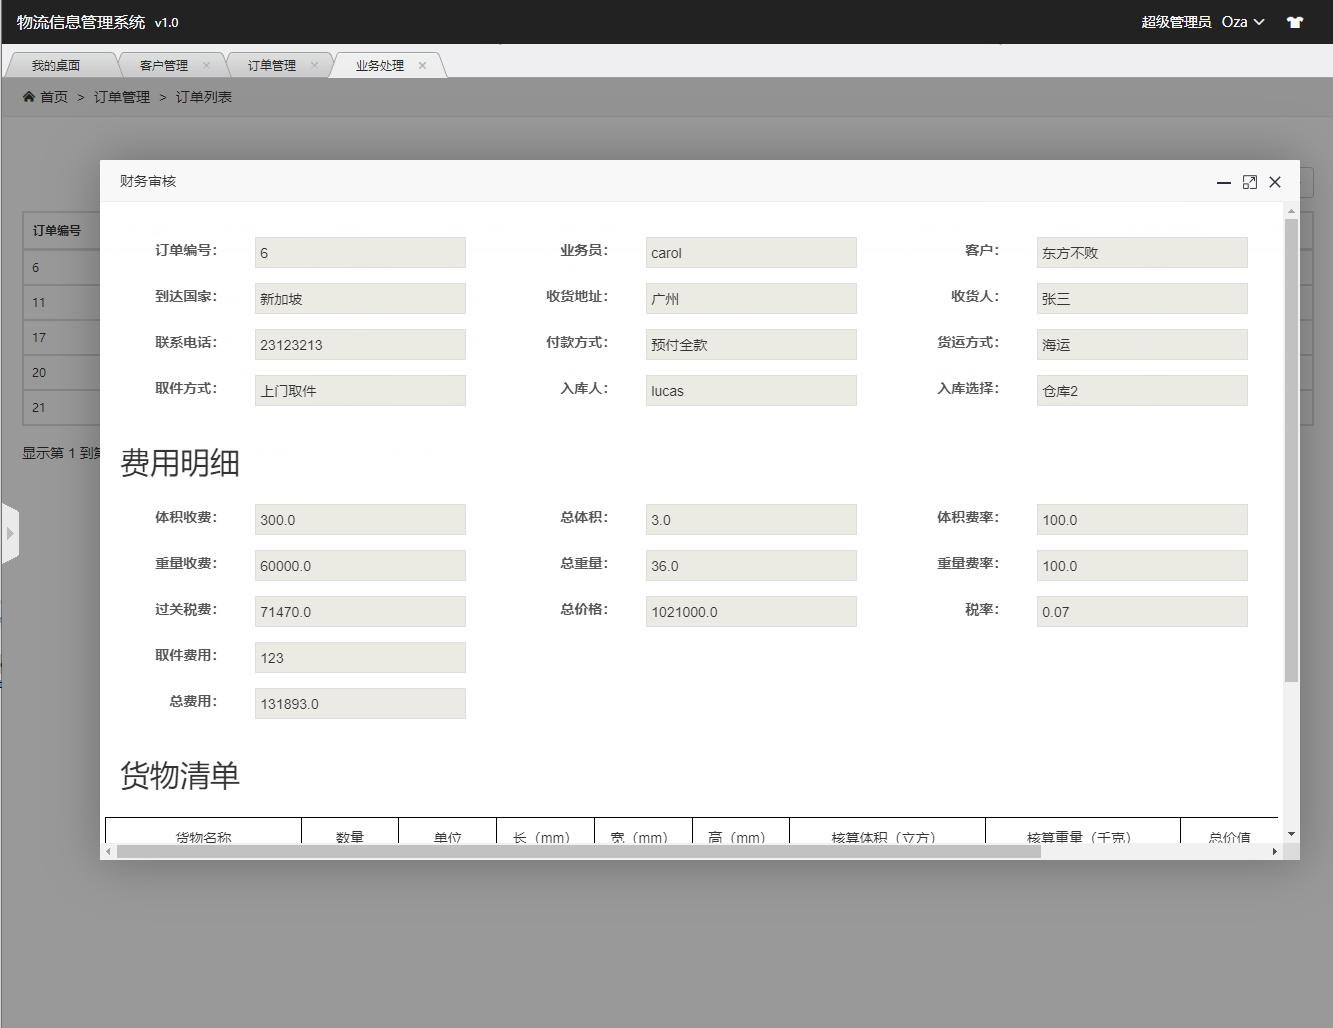The height and width of the screenshot is (1028, 1333).
Task: Switch to the 订单管理 tab
Action: (x=272, y=66)
